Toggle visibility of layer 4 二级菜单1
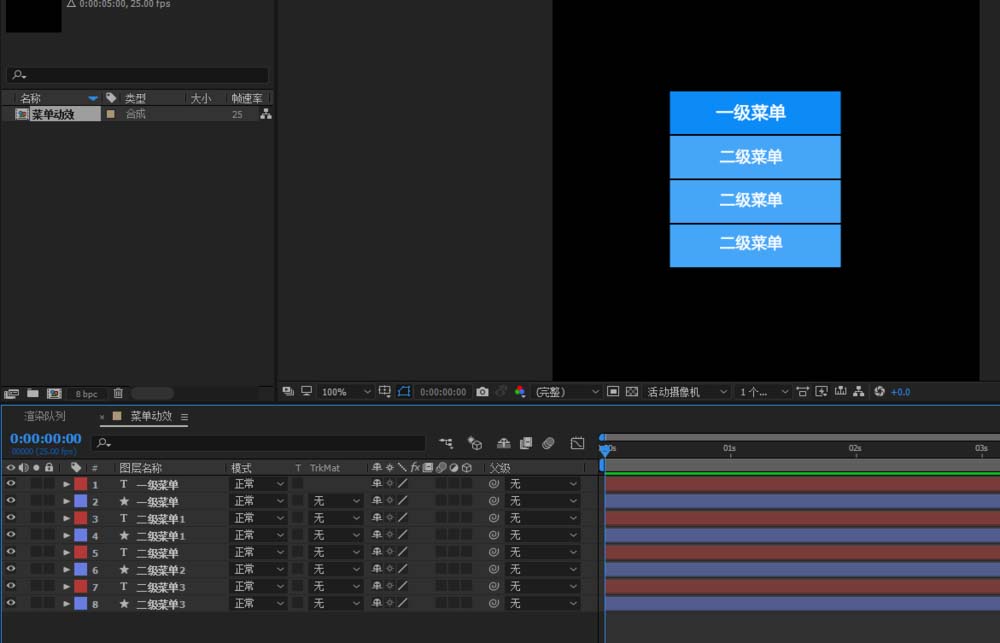1000x643 pixels. tap(11, 535)
